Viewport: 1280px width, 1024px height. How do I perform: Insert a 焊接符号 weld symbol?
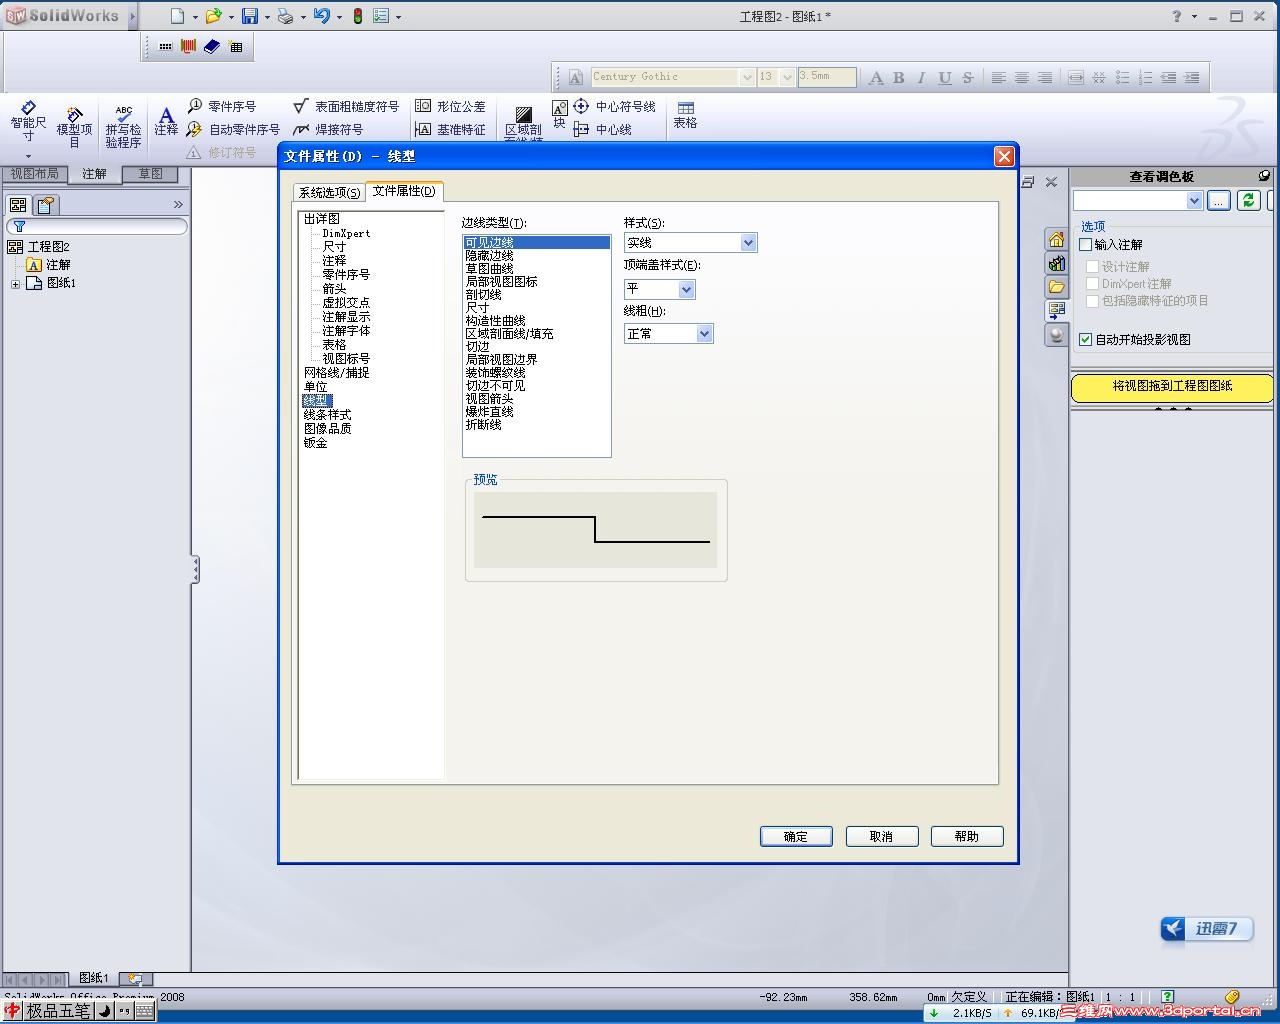[328, 129]
